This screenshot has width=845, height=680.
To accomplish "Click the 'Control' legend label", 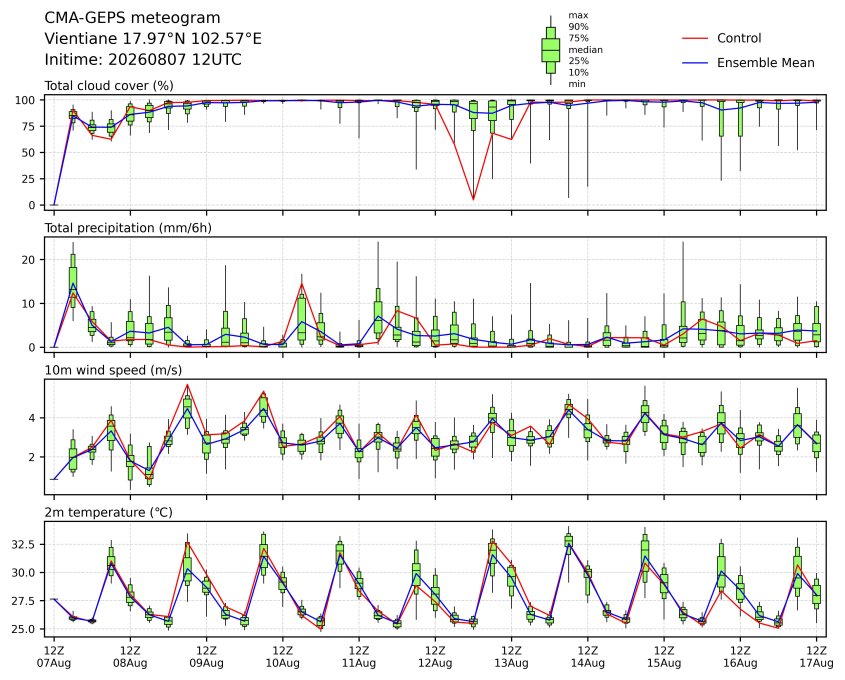I will (x=739, y=38).
